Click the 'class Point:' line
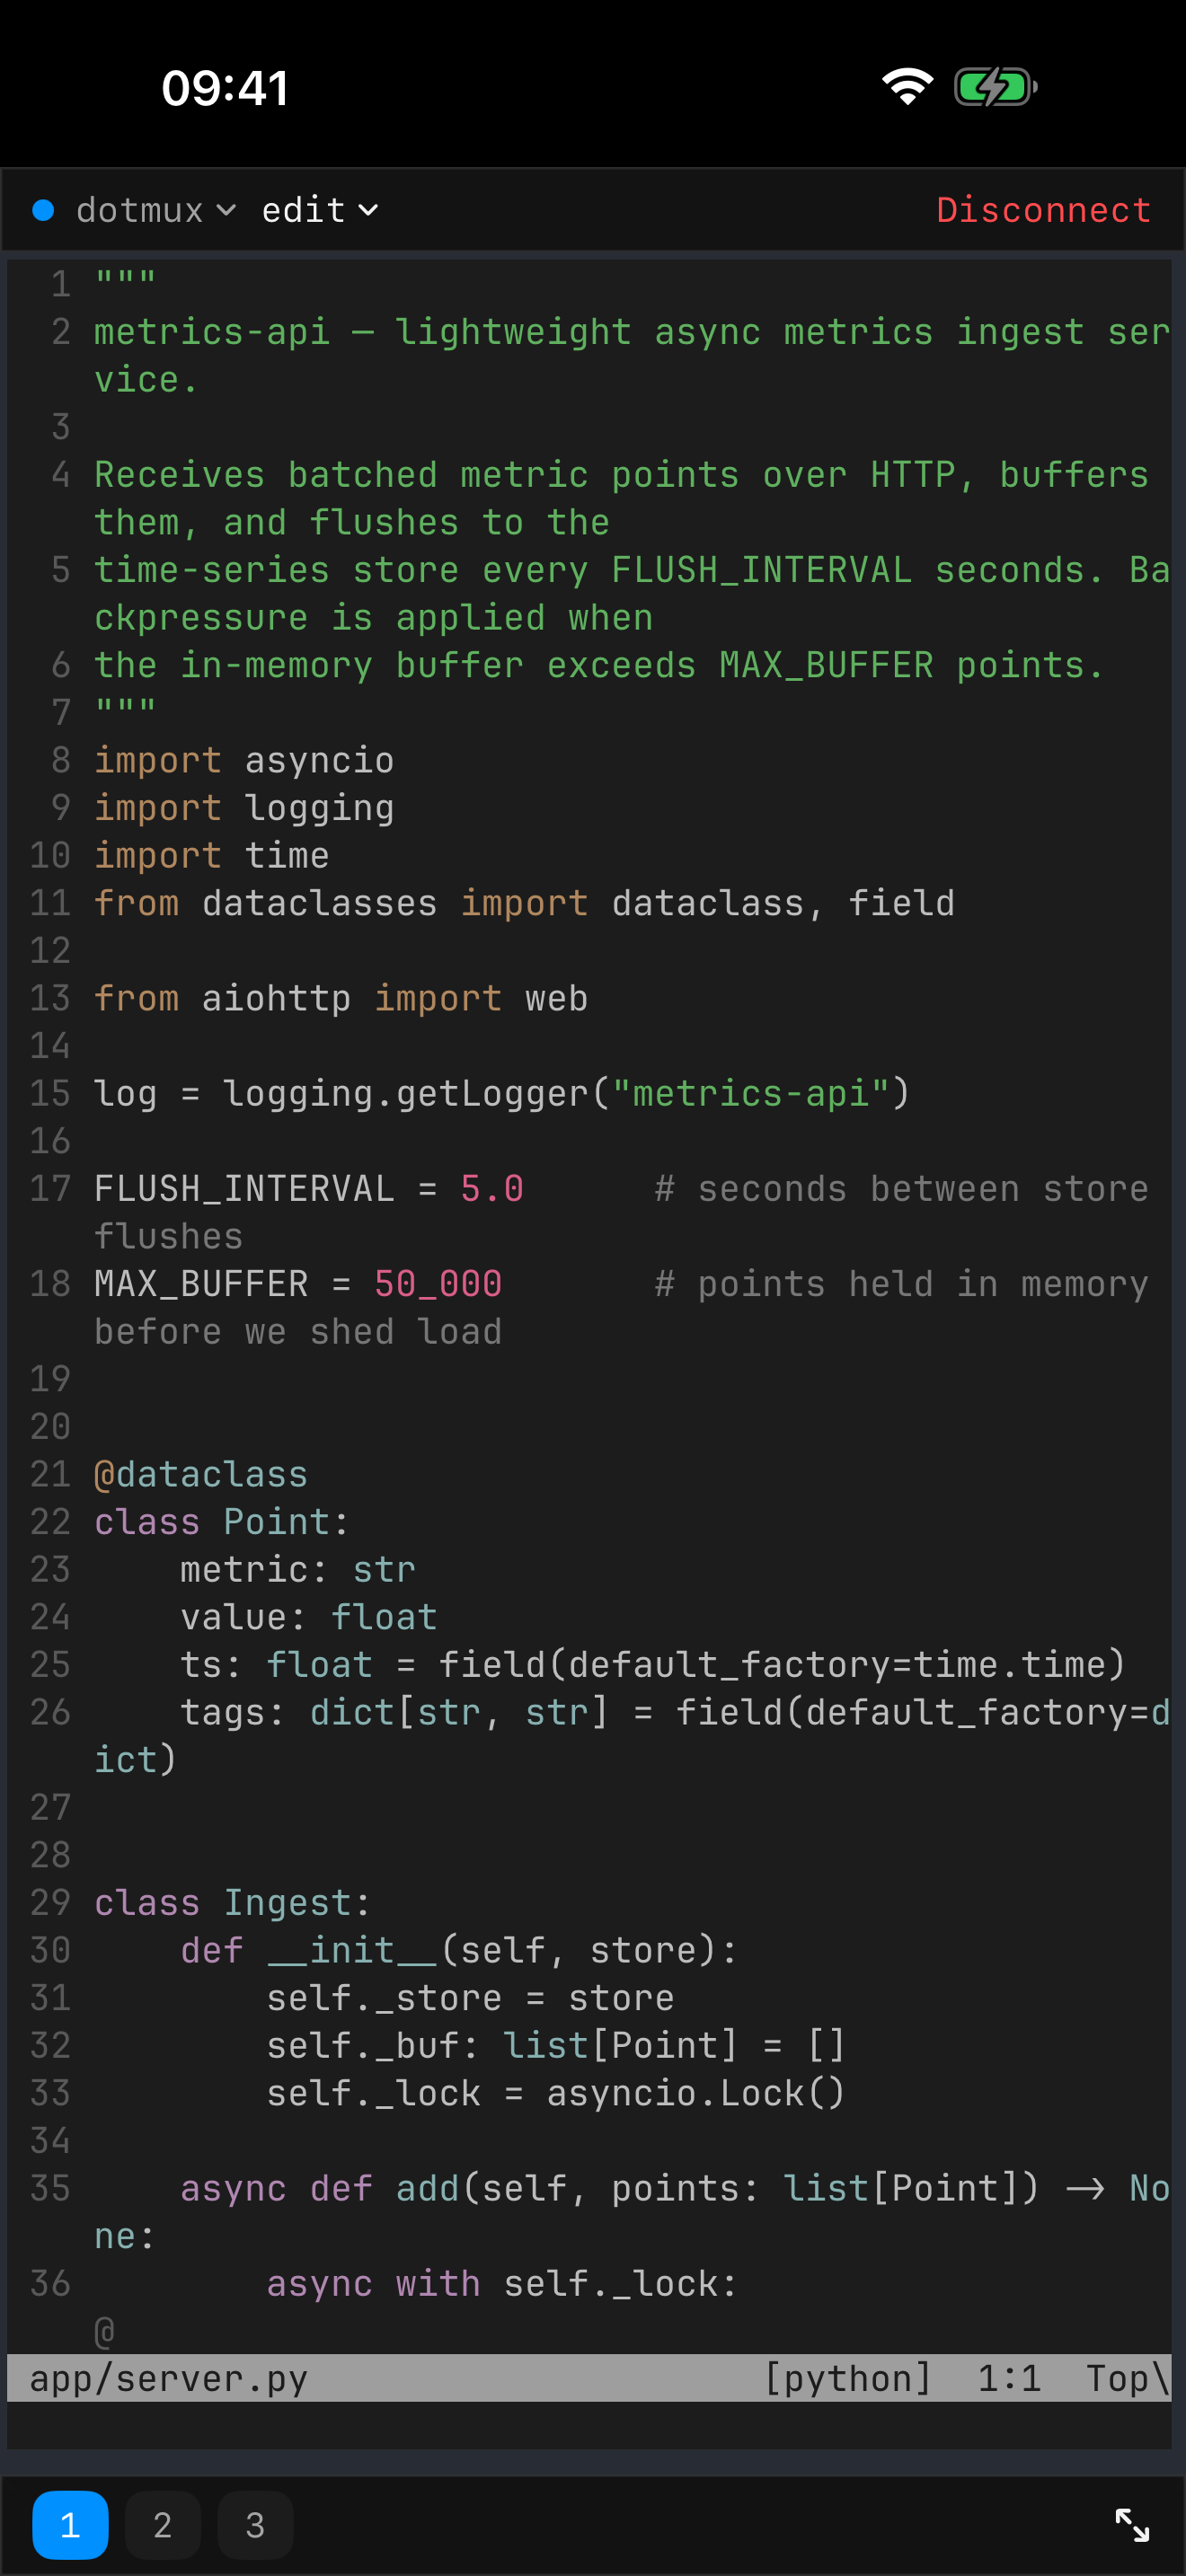This screenshot has height=2576, width=1186. (222, 1522)
